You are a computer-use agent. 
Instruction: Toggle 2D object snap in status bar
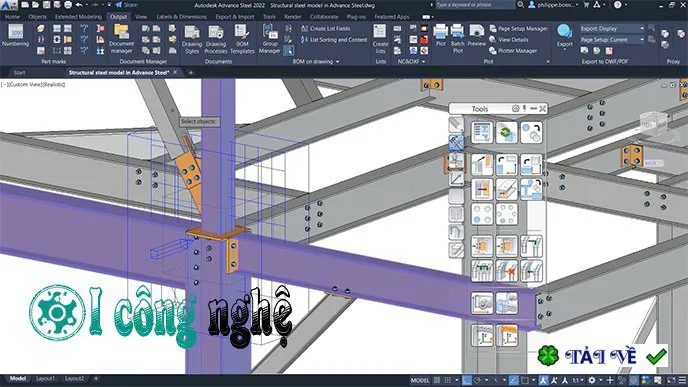[x=524, y=380]
